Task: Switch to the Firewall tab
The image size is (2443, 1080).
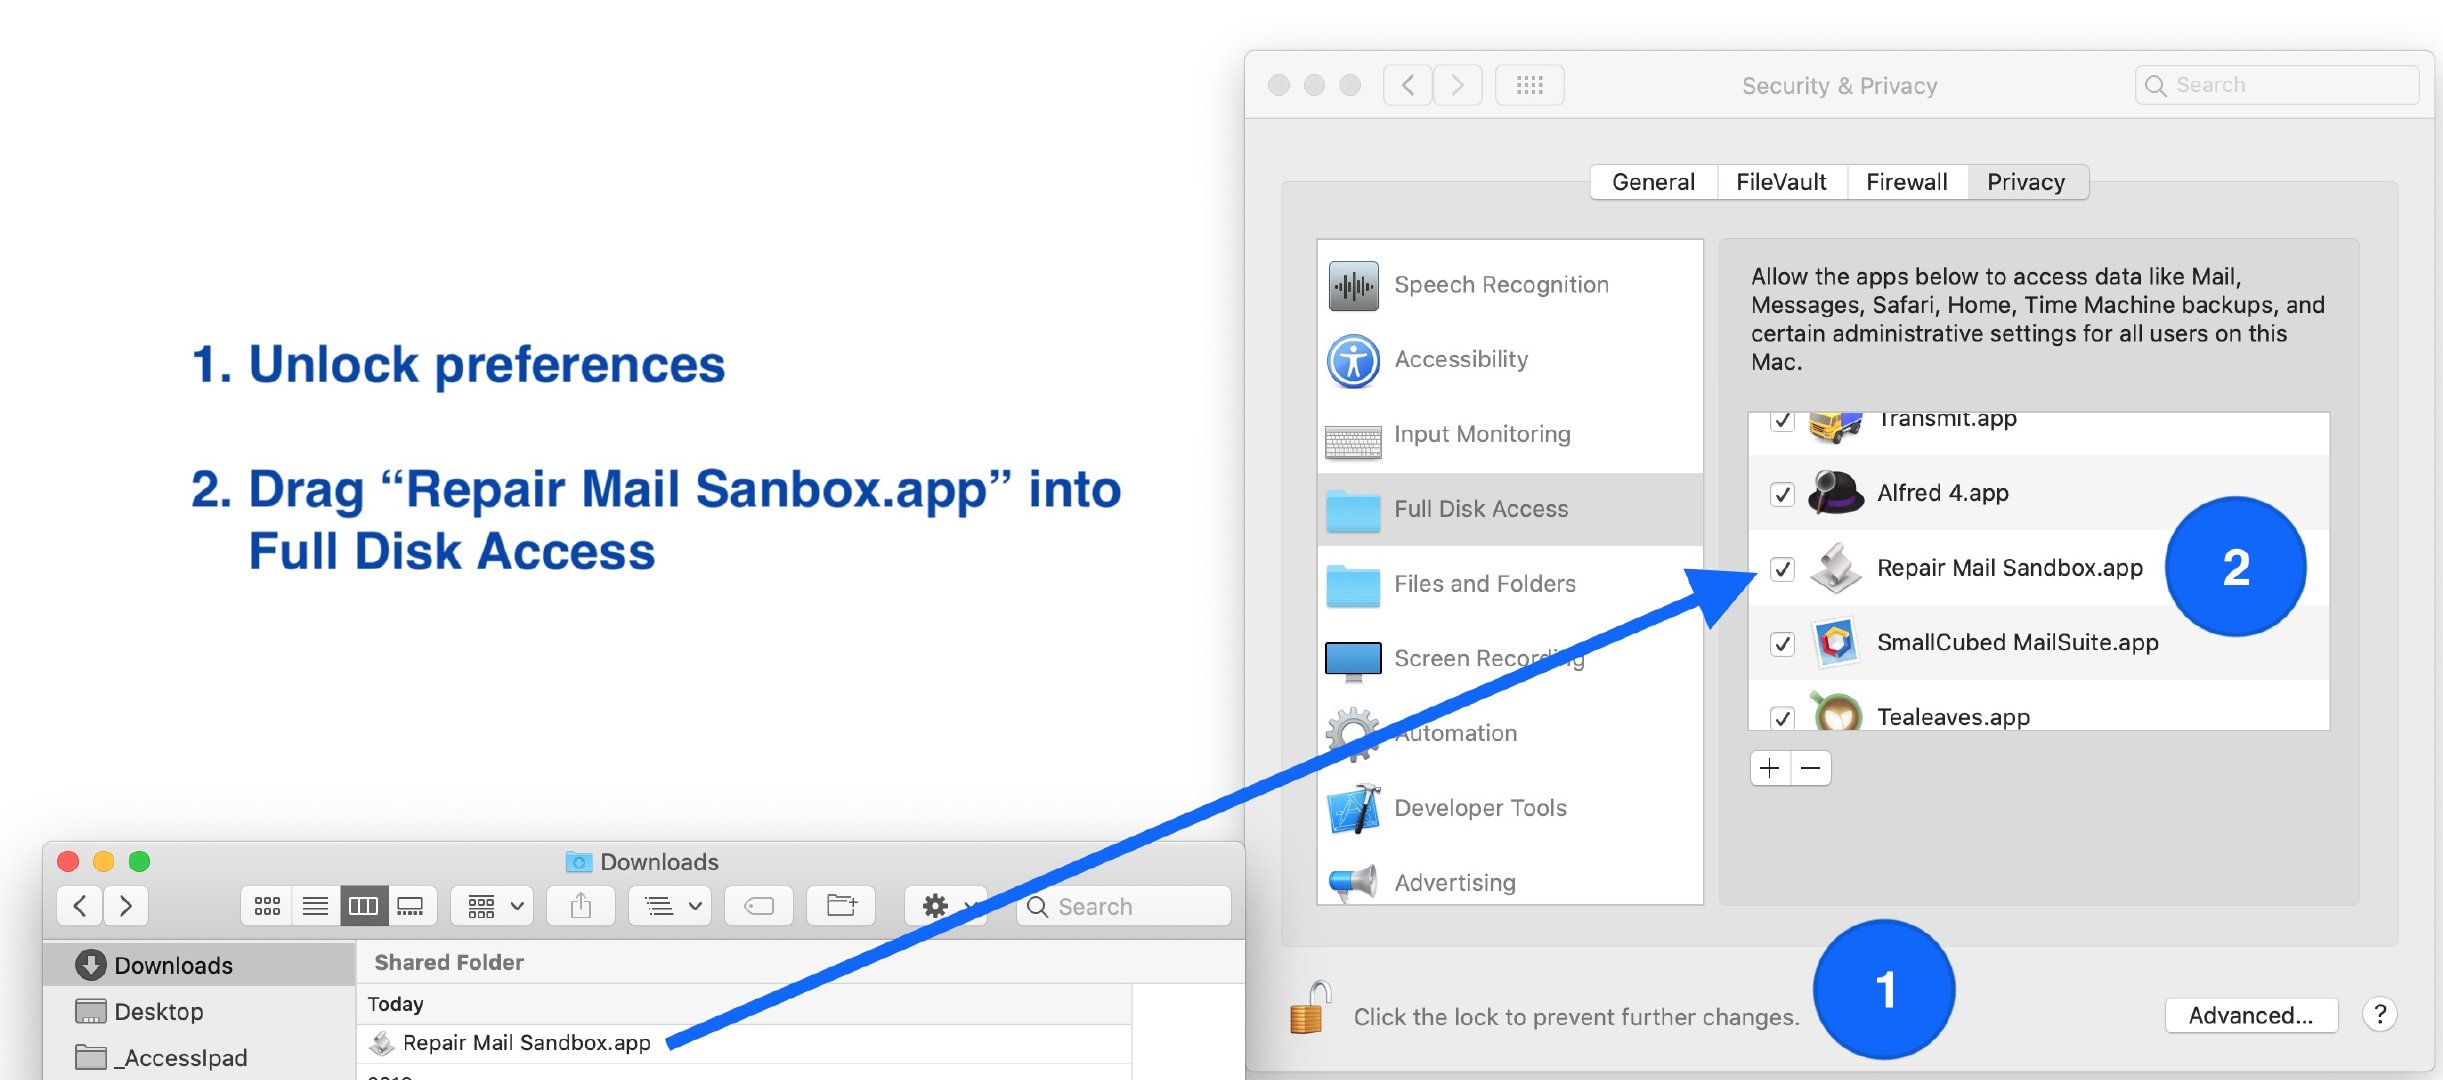Action: 1906,182
